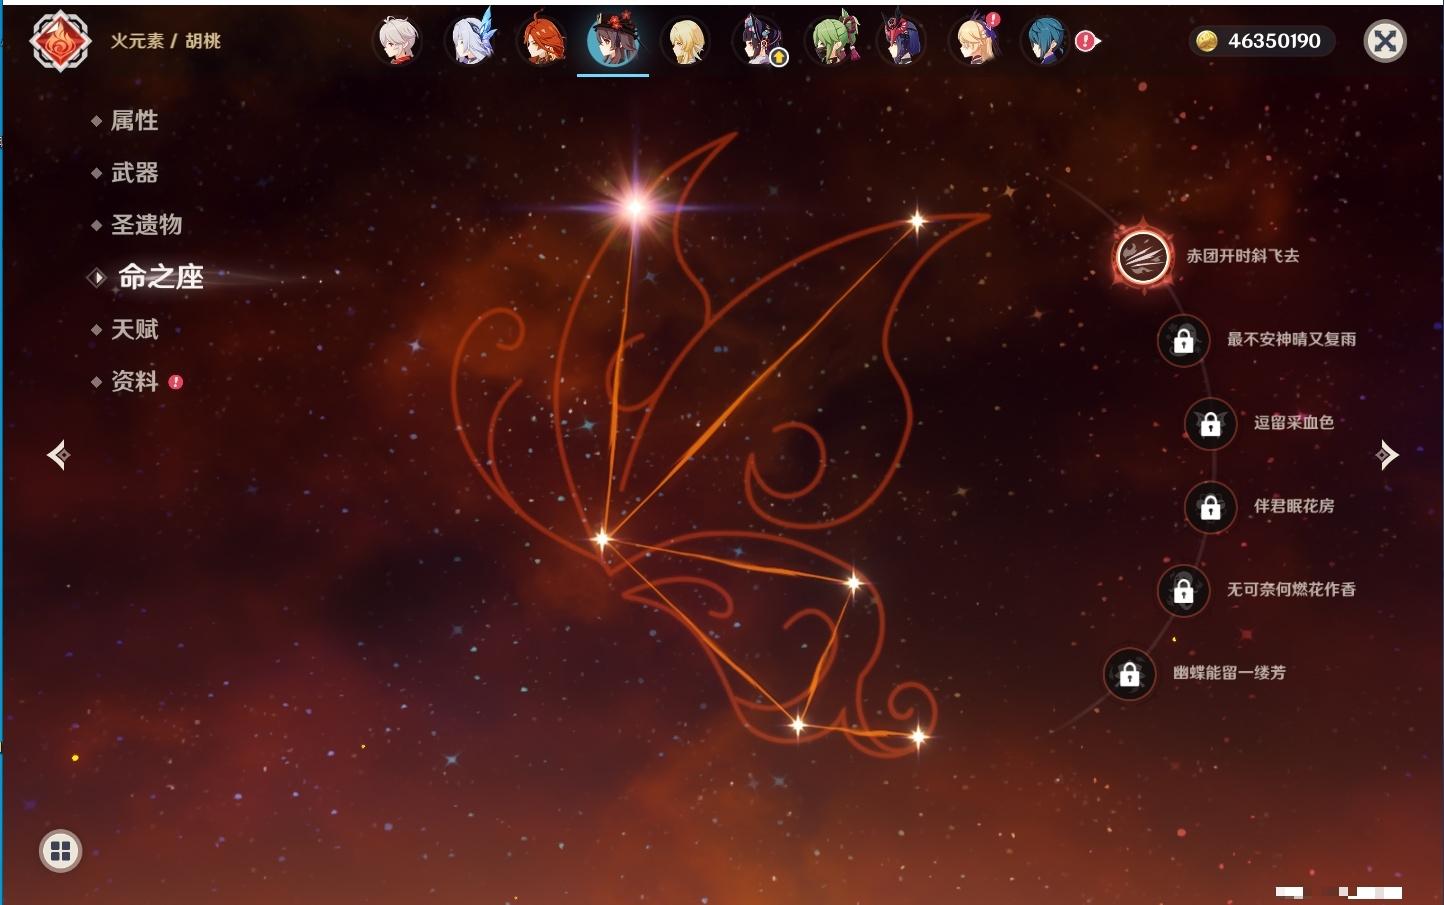Open the unlocked constellation 赤团开时斜飞去

click(1143, 257)
